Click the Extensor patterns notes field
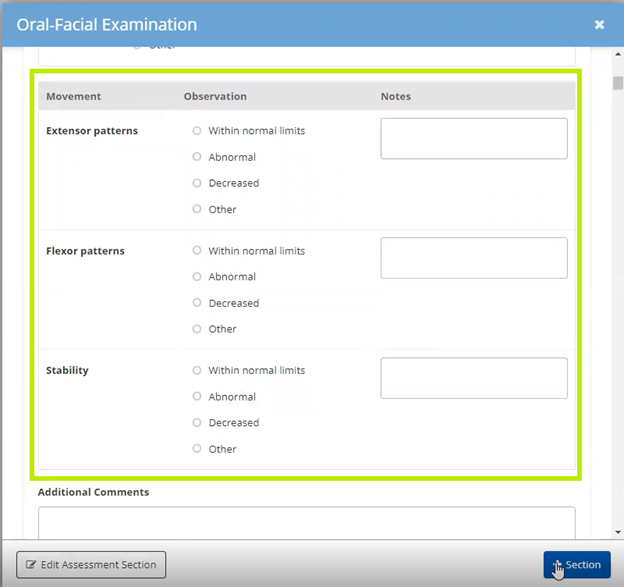Viewport: 624px width, 587px height. 474,138
